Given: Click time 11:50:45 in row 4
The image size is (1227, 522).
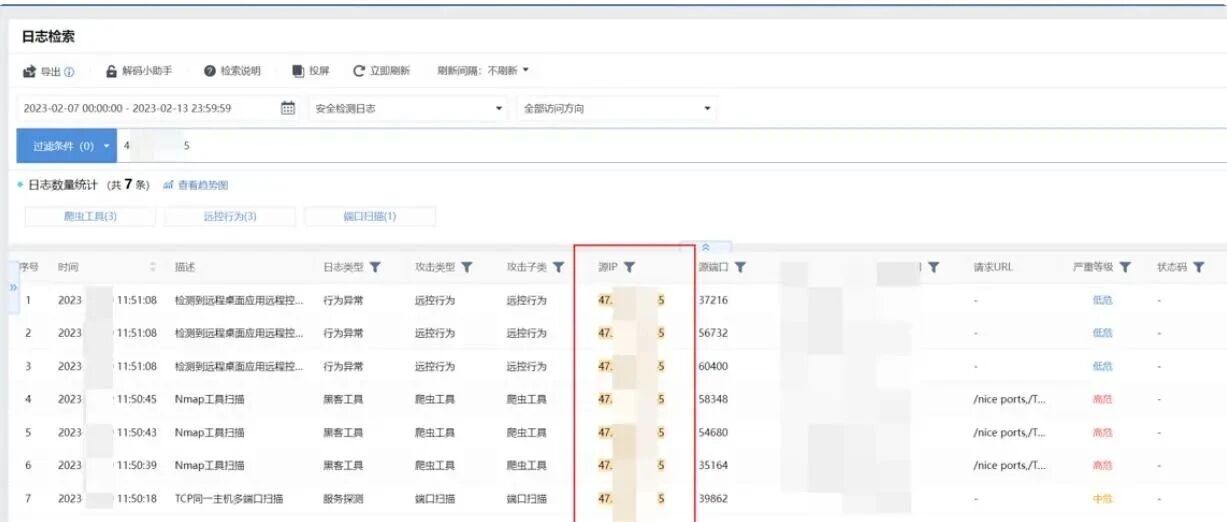Looking at the screenshot, I should point(137,399).
